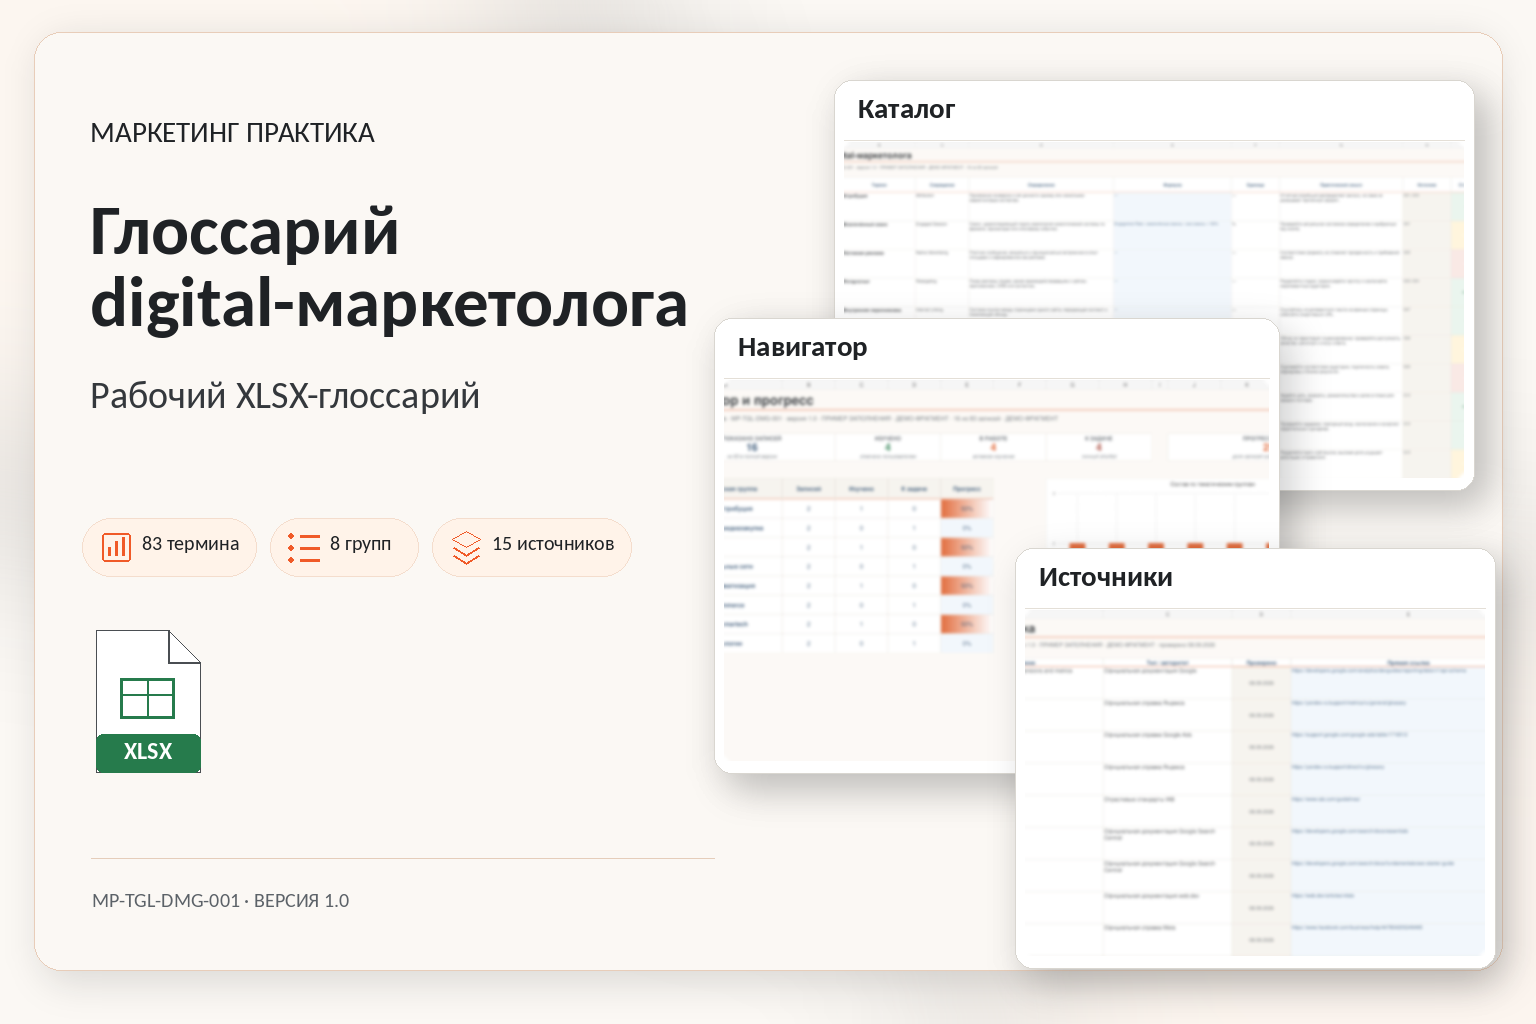The image size is (1536, 1024).
Task: Click the "Каталог" card title
Action: (x=906, y=109)
